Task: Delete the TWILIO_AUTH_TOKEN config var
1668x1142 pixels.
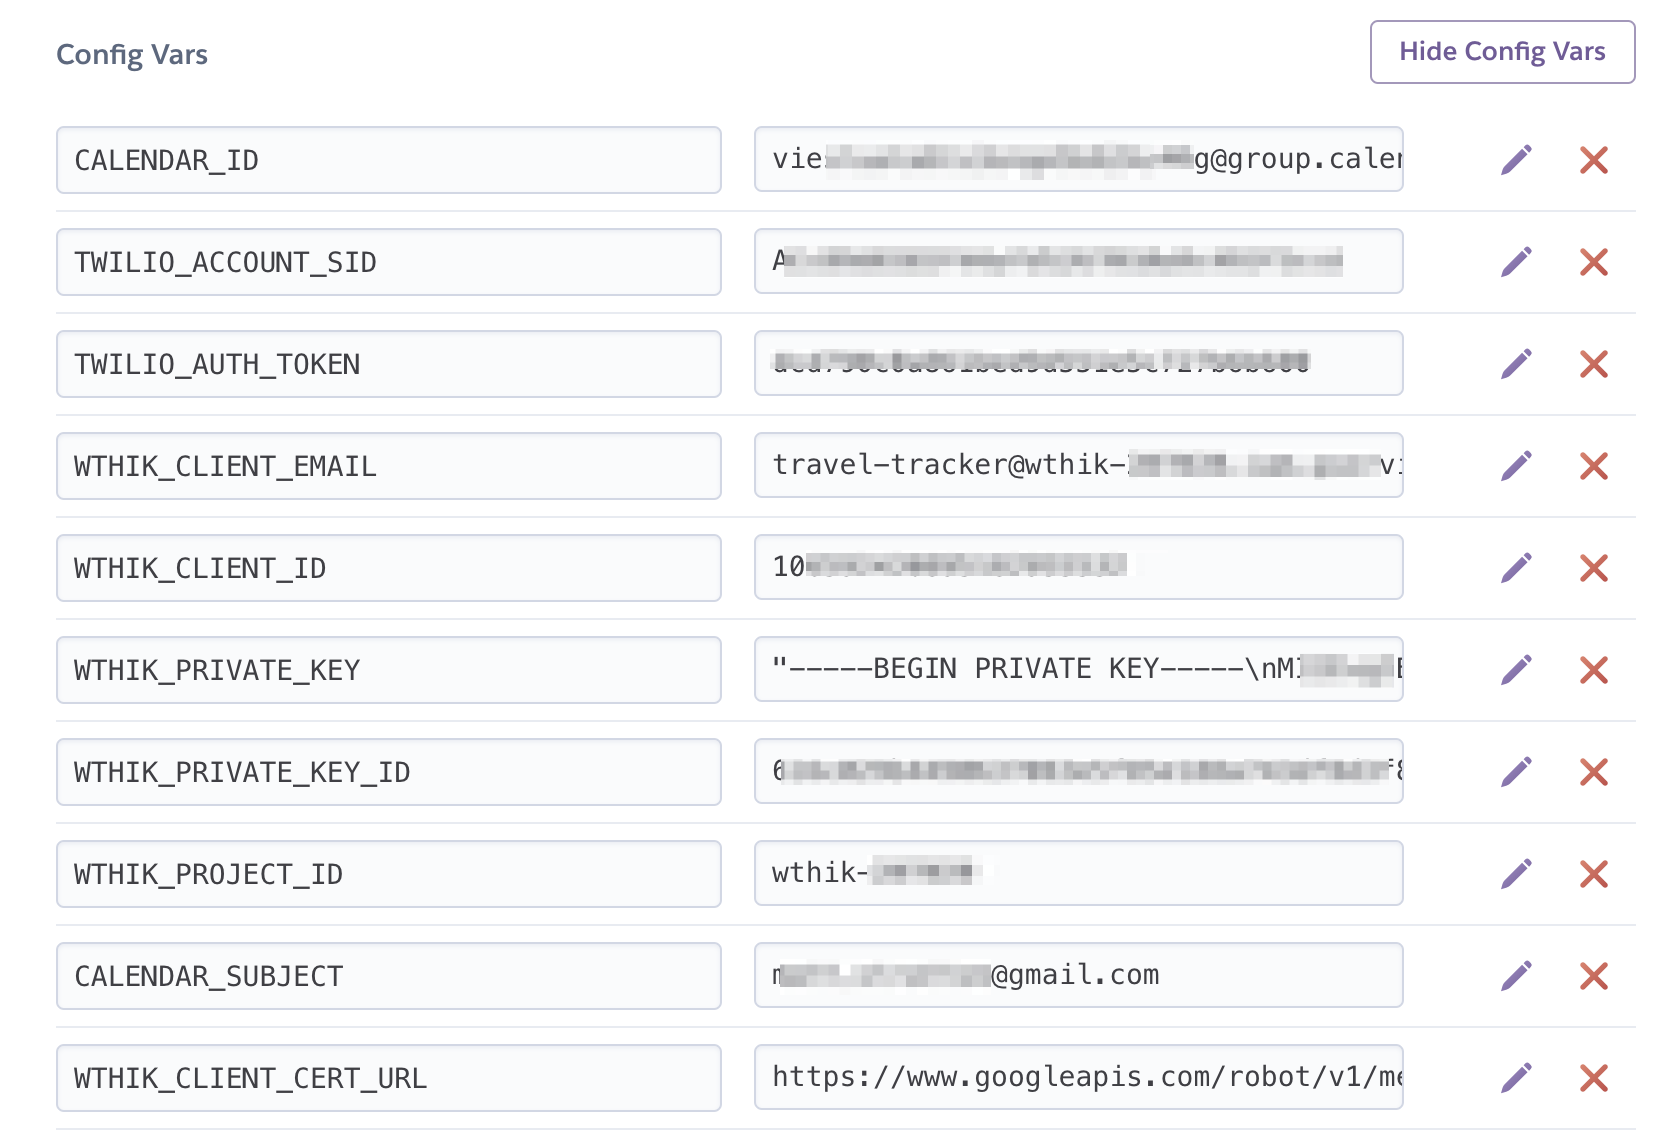Action: 1594,364
